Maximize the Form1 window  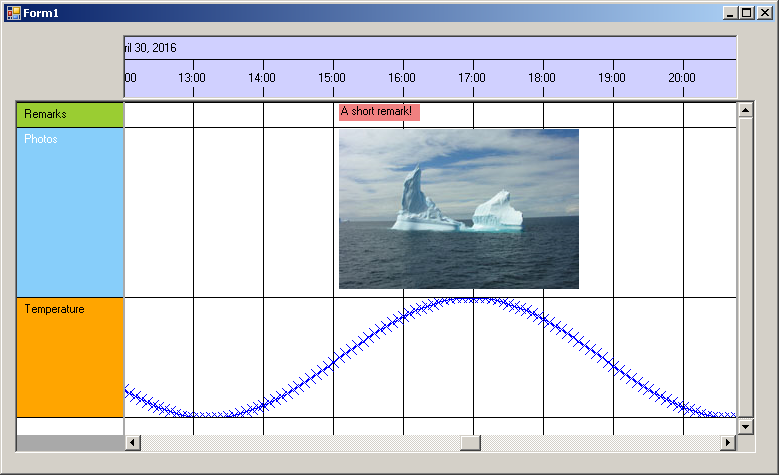(747, 12)
